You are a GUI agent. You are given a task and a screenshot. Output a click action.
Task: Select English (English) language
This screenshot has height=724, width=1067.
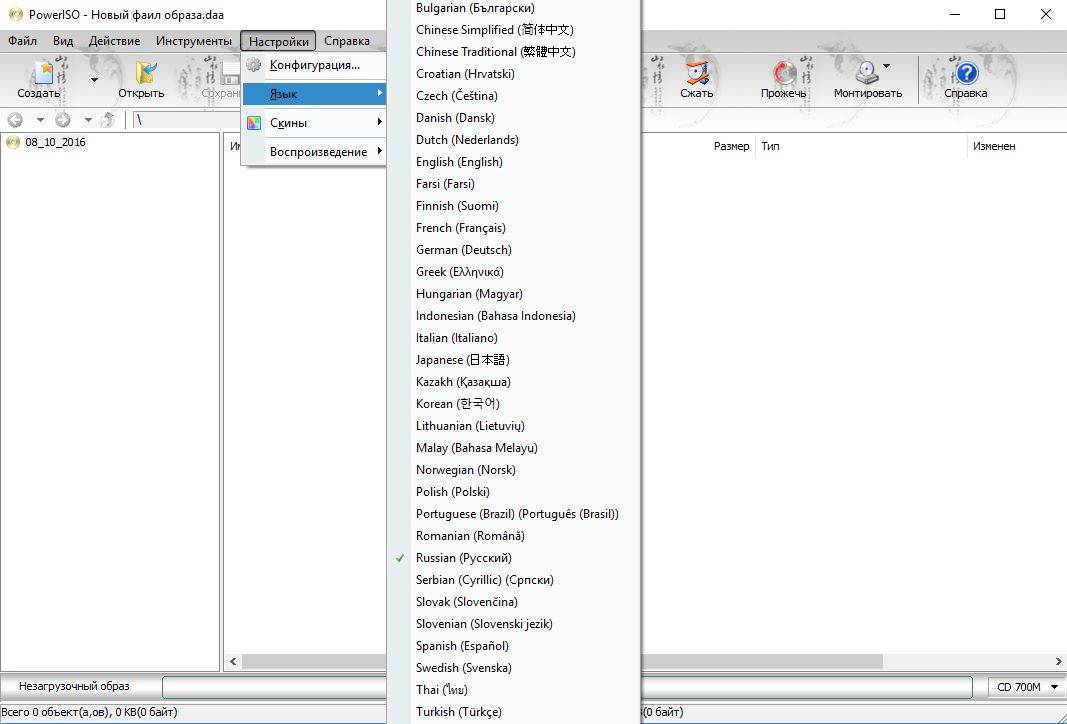click(514, 162)
